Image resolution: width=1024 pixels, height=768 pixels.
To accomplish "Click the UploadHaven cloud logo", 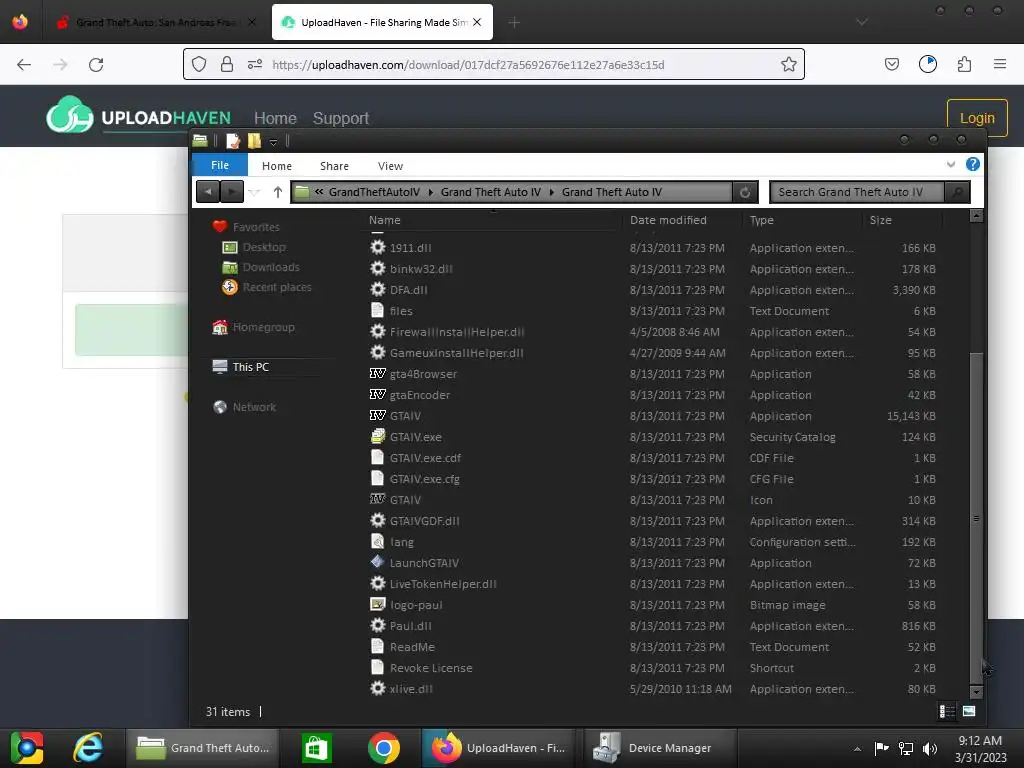I will click(x=70, y=115).
